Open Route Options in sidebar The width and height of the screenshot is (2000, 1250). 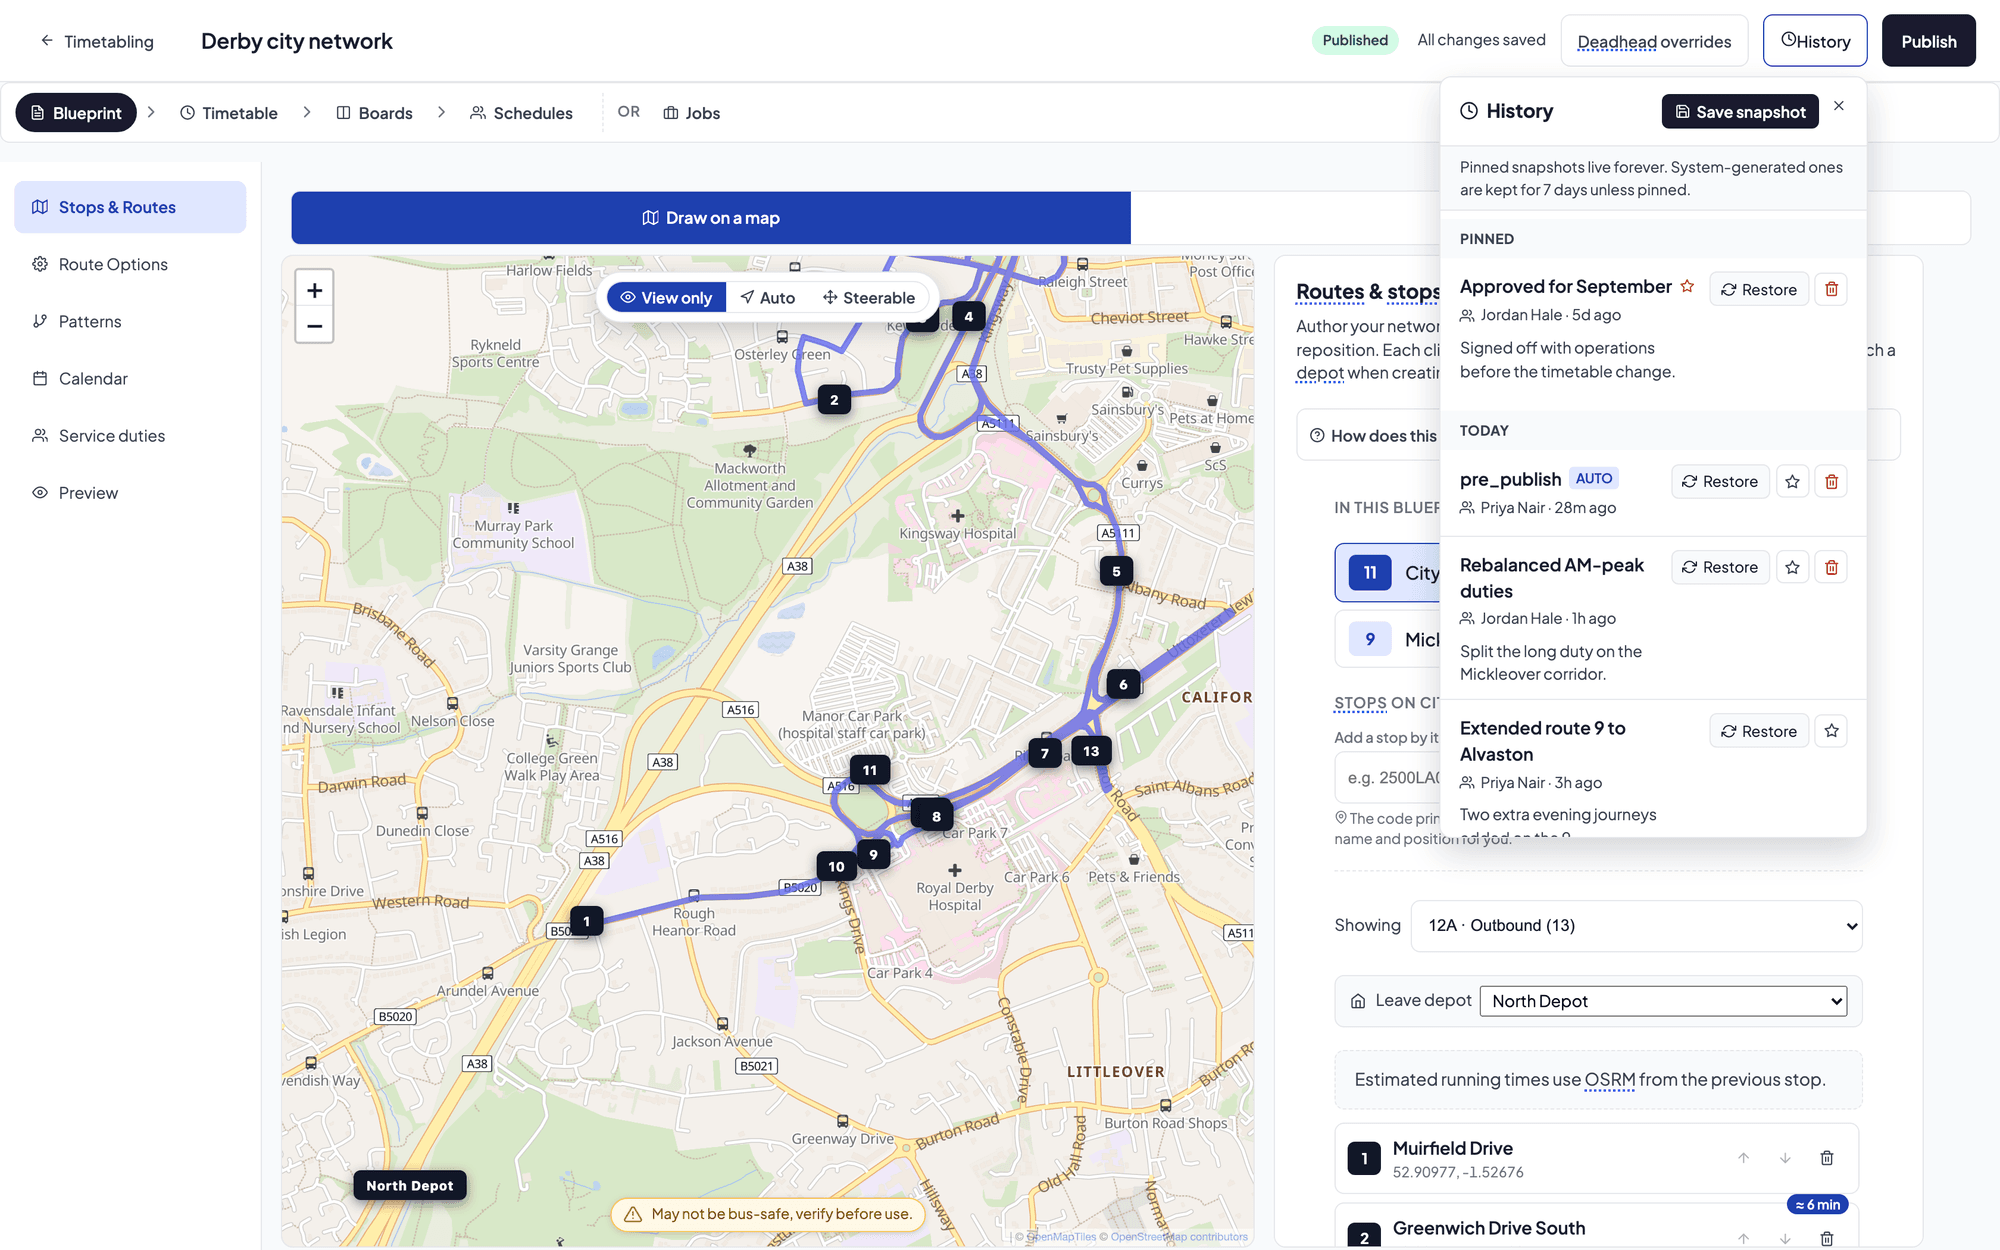pos(130,264)
